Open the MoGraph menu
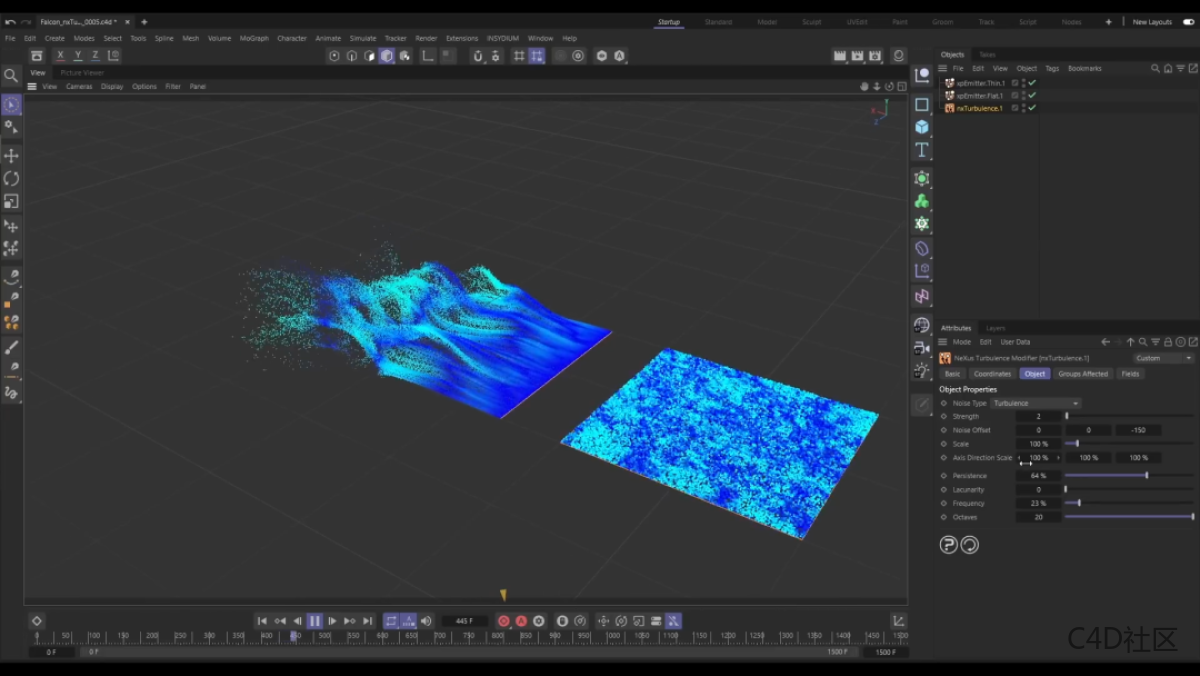 tap(254, 38)
